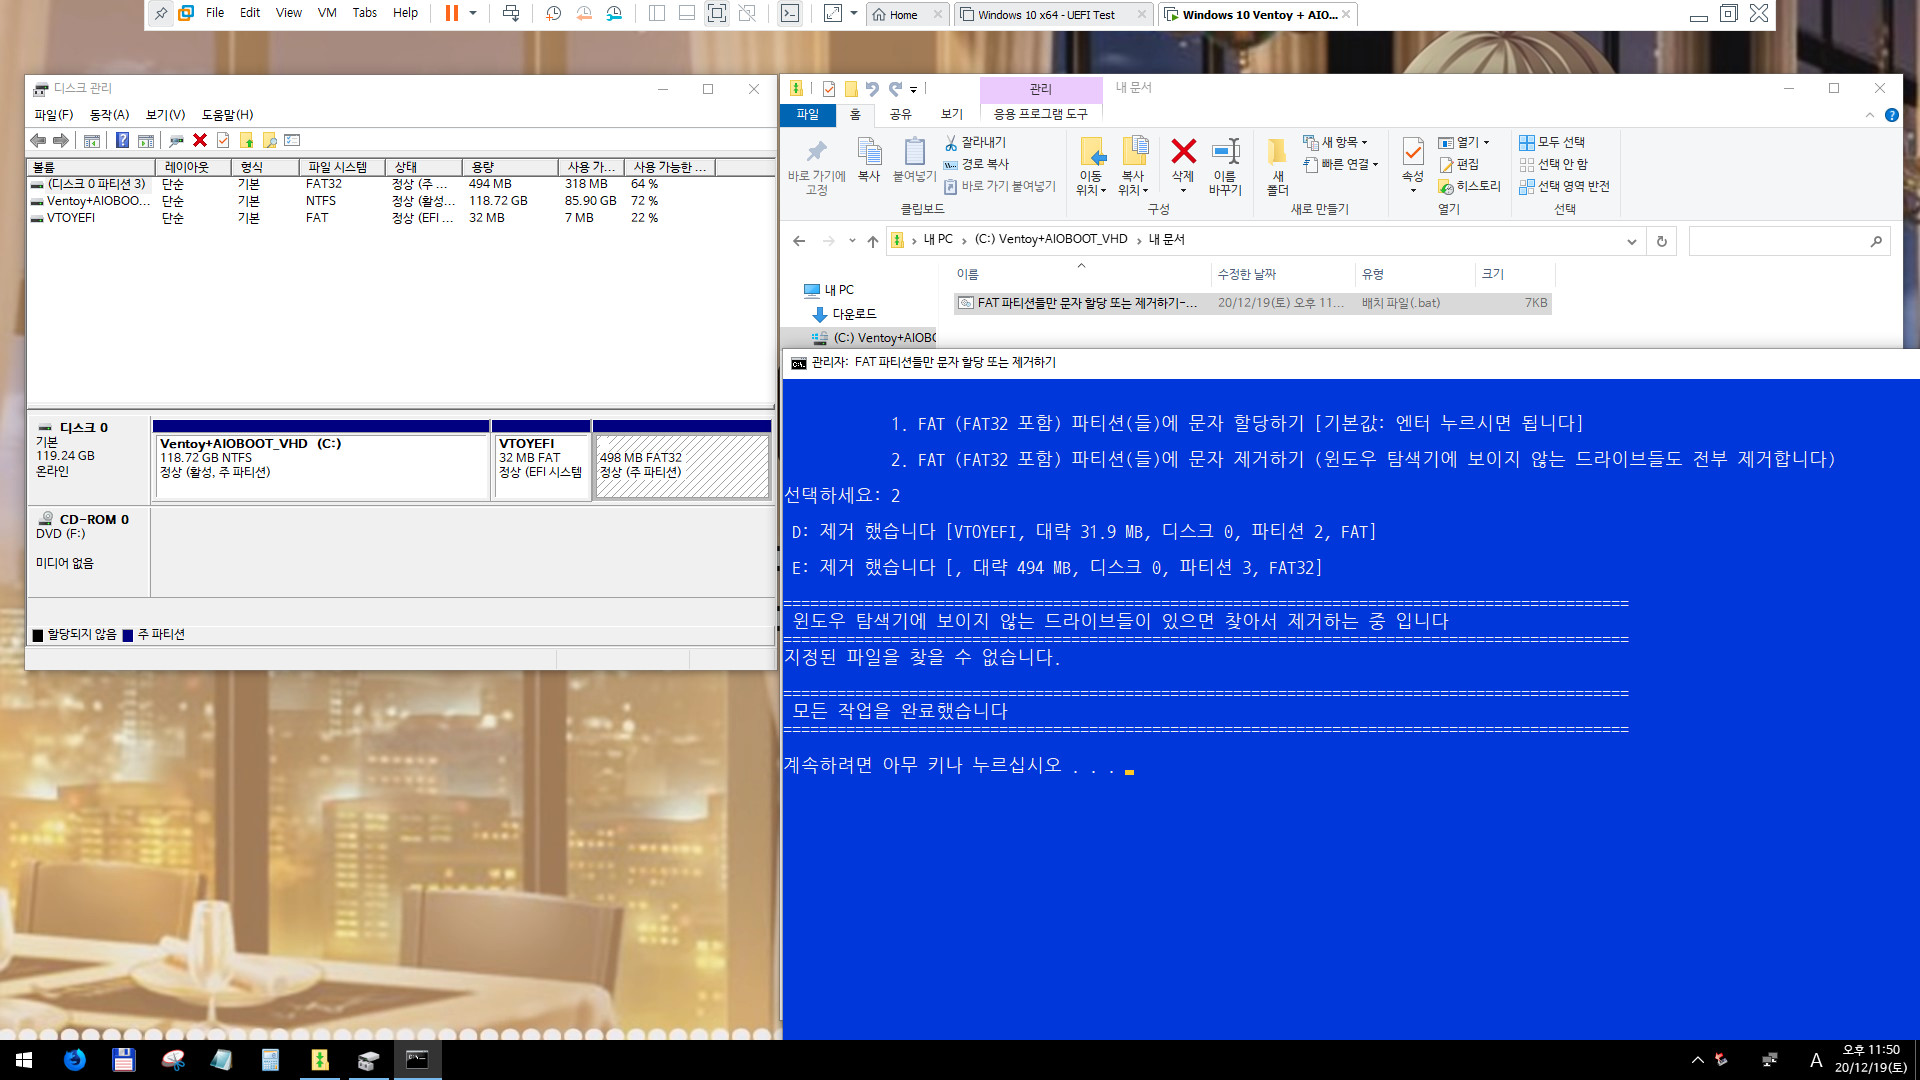This screenshot has height=1080, width=1920.
Task: Select the VTOYEFI 32 MB partition block
Action: point(541,466)
